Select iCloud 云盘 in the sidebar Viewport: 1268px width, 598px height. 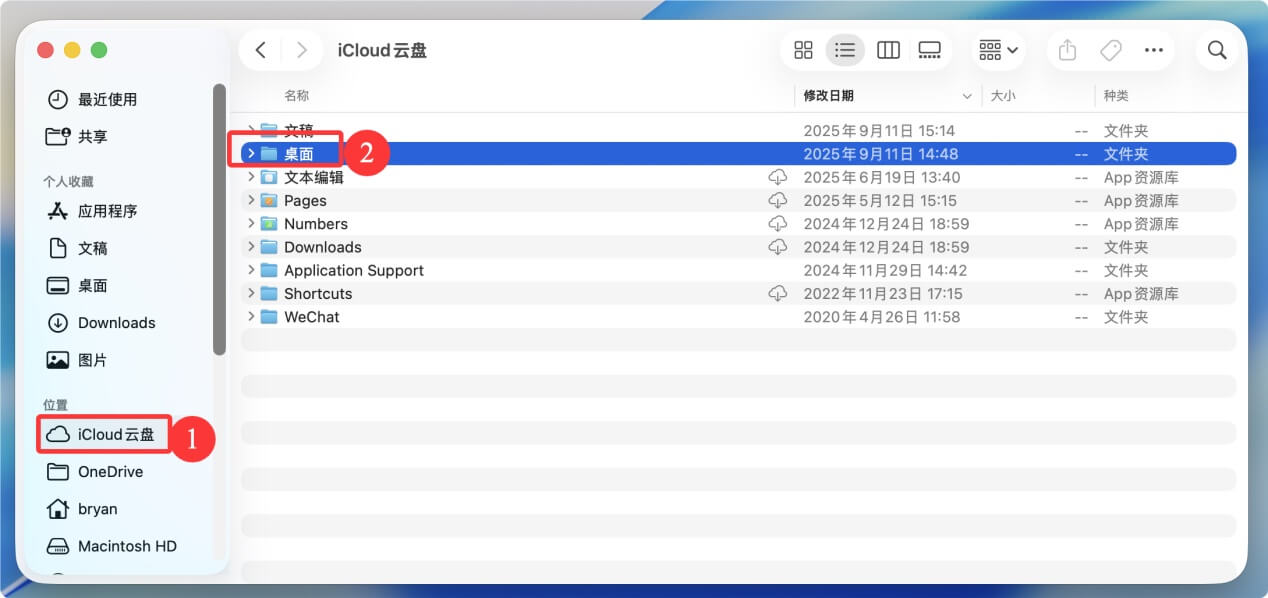103,435
